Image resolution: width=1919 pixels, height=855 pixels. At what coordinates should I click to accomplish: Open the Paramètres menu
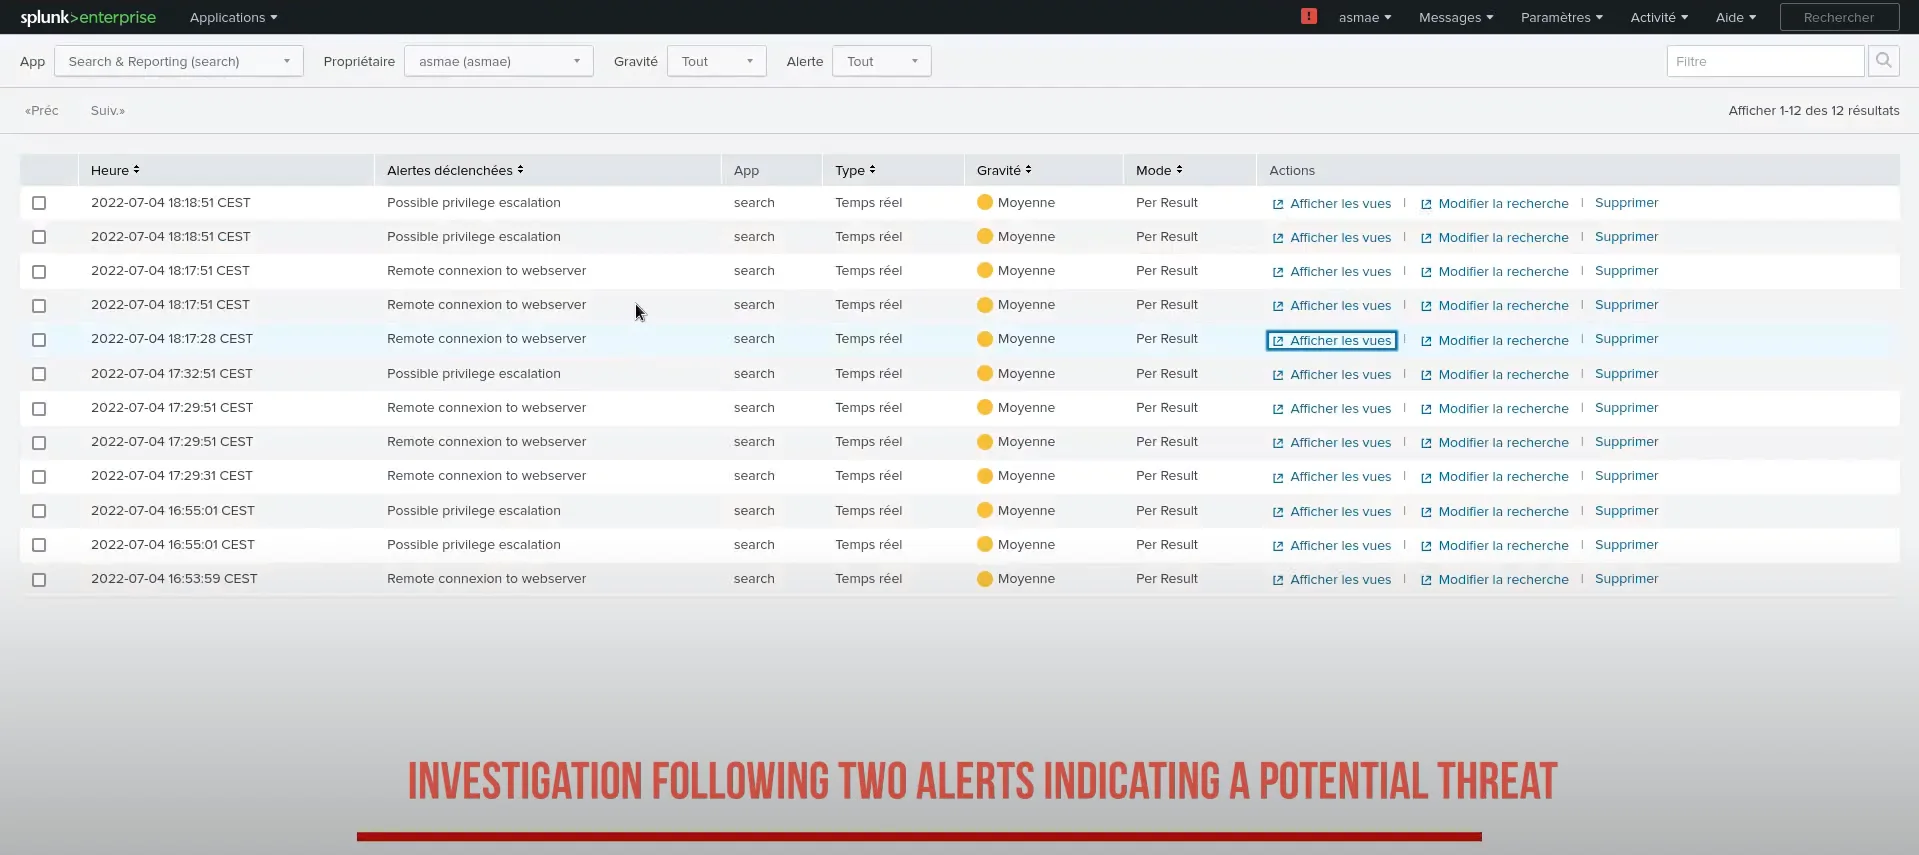click(1561, 17)
